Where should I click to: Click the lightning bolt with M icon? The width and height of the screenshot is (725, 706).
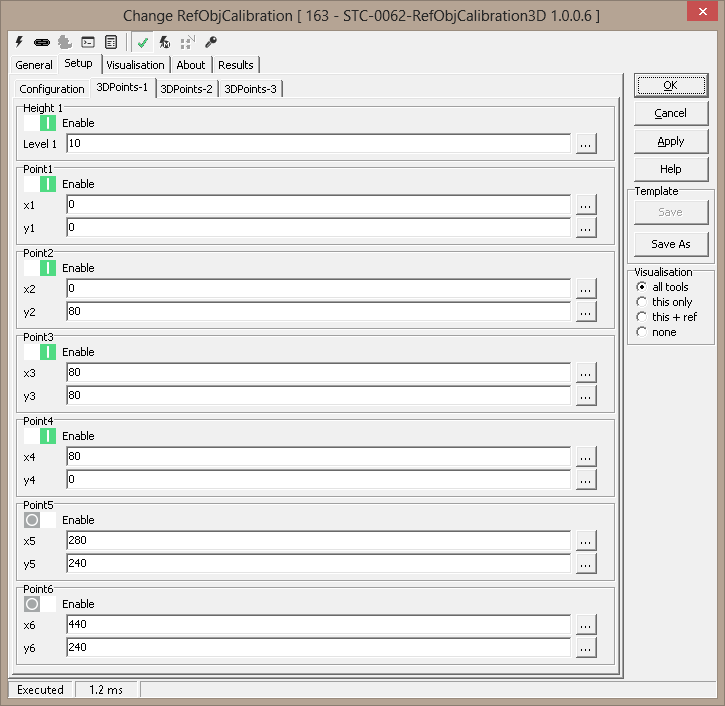pos(165,42)
